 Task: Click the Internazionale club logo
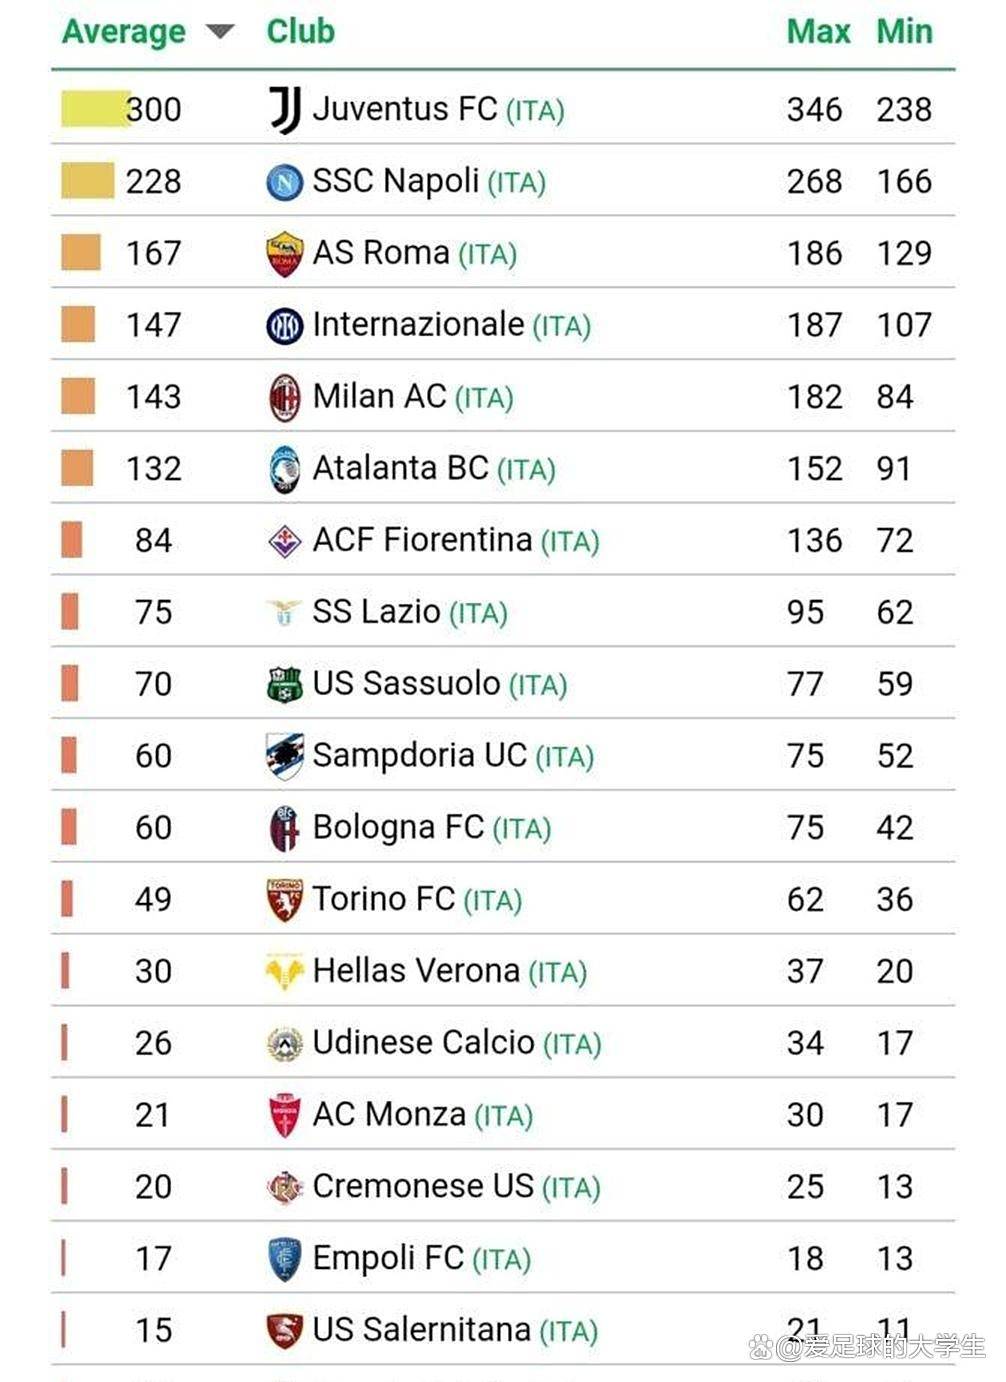tap(285, 326)
